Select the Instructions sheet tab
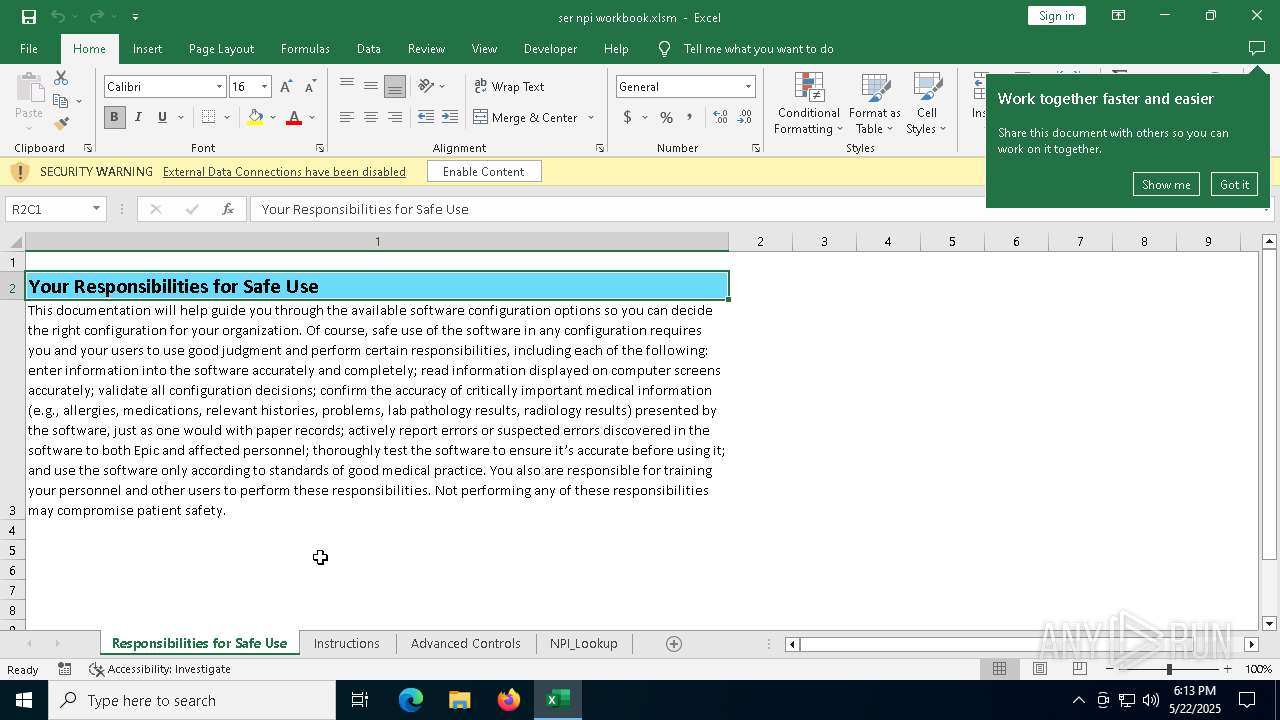The image size is (1280, 720). pyautogui.click(x=346, y=644)
